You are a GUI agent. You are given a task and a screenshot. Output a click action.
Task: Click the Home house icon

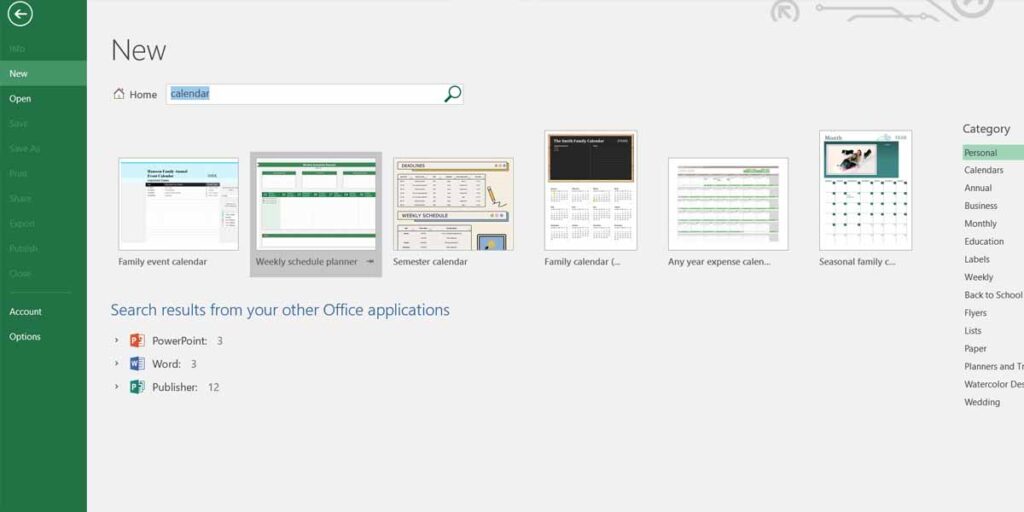[x=119, y=94]
